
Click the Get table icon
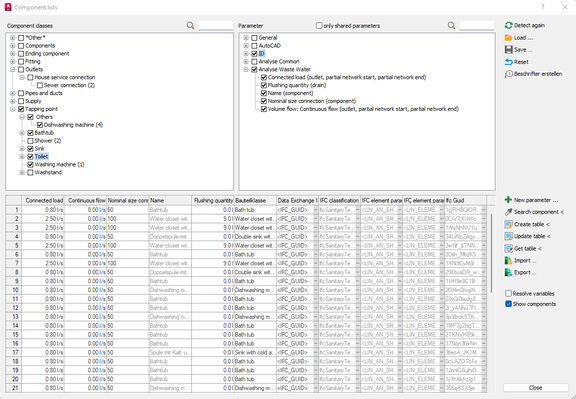point(508,249)
